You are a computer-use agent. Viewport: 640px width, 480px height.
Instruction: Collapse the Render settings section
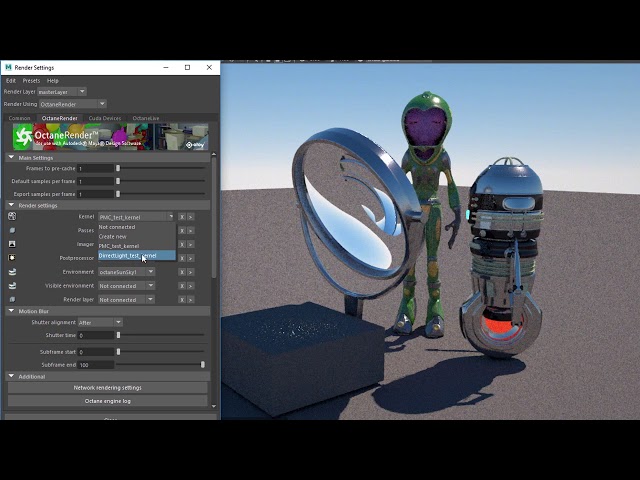(11, 205)
